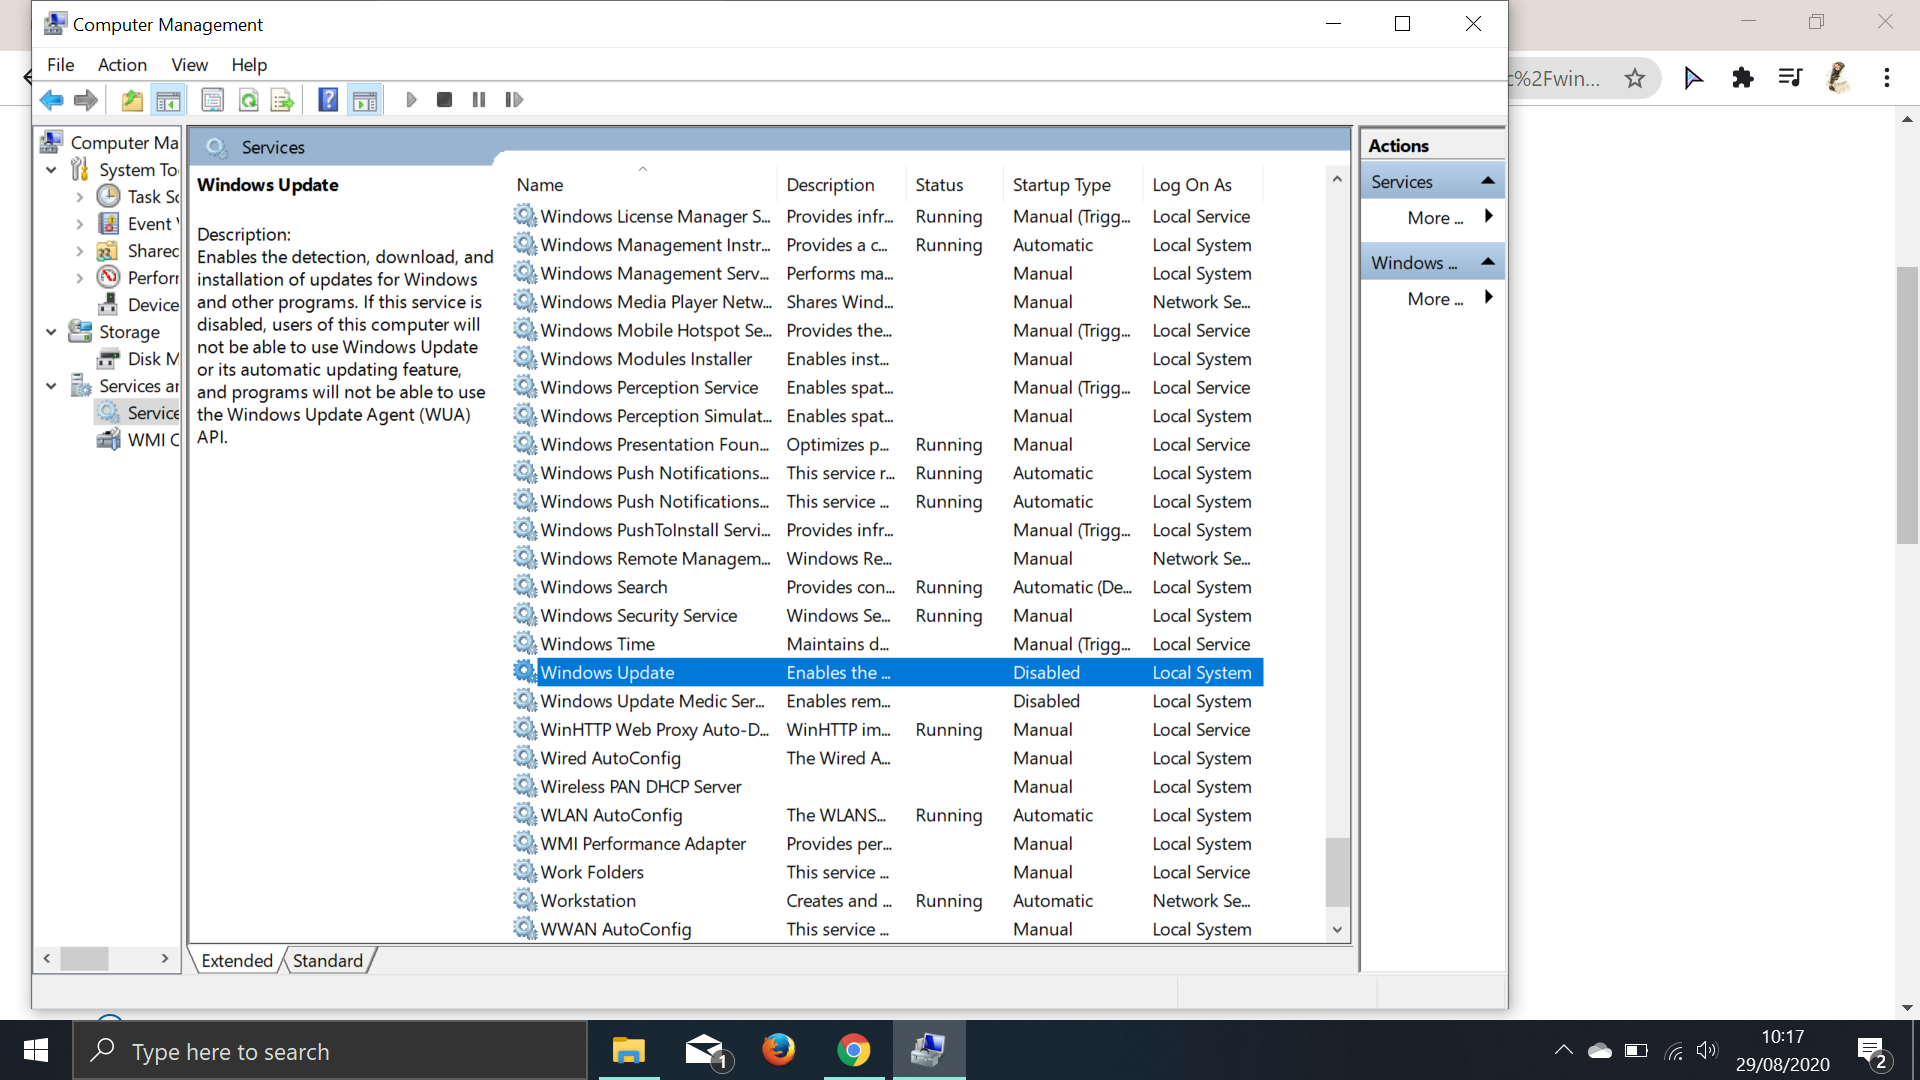
Task: Open Properties toolbar icon
Action: (x=212, y=100)
